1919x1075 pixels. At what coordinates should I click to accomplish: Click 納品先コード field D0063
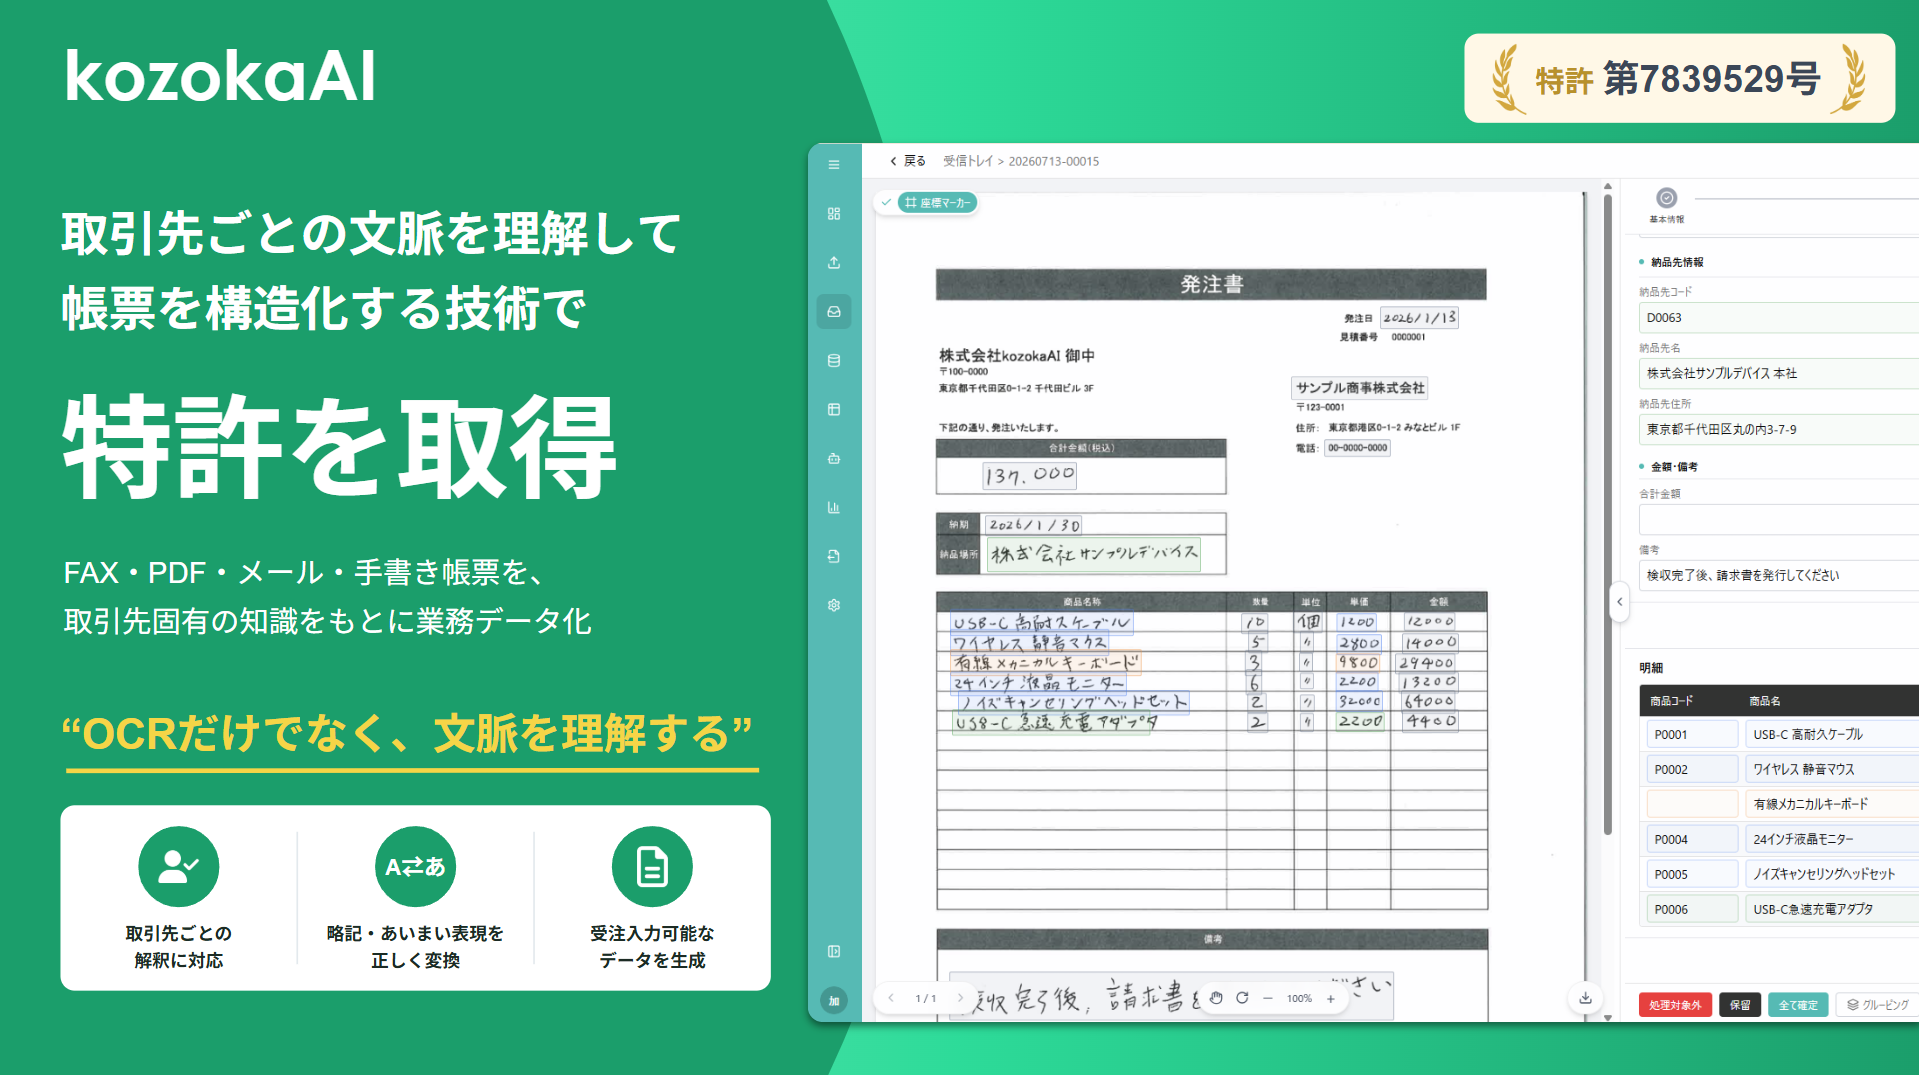point(1779,318)
